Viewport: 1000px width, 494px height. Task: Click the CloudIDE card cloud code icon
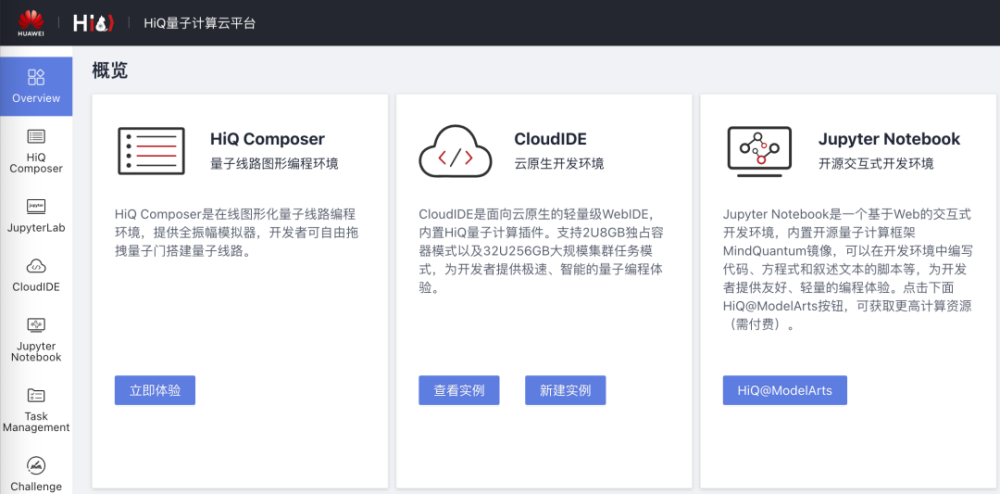(455, 151)
